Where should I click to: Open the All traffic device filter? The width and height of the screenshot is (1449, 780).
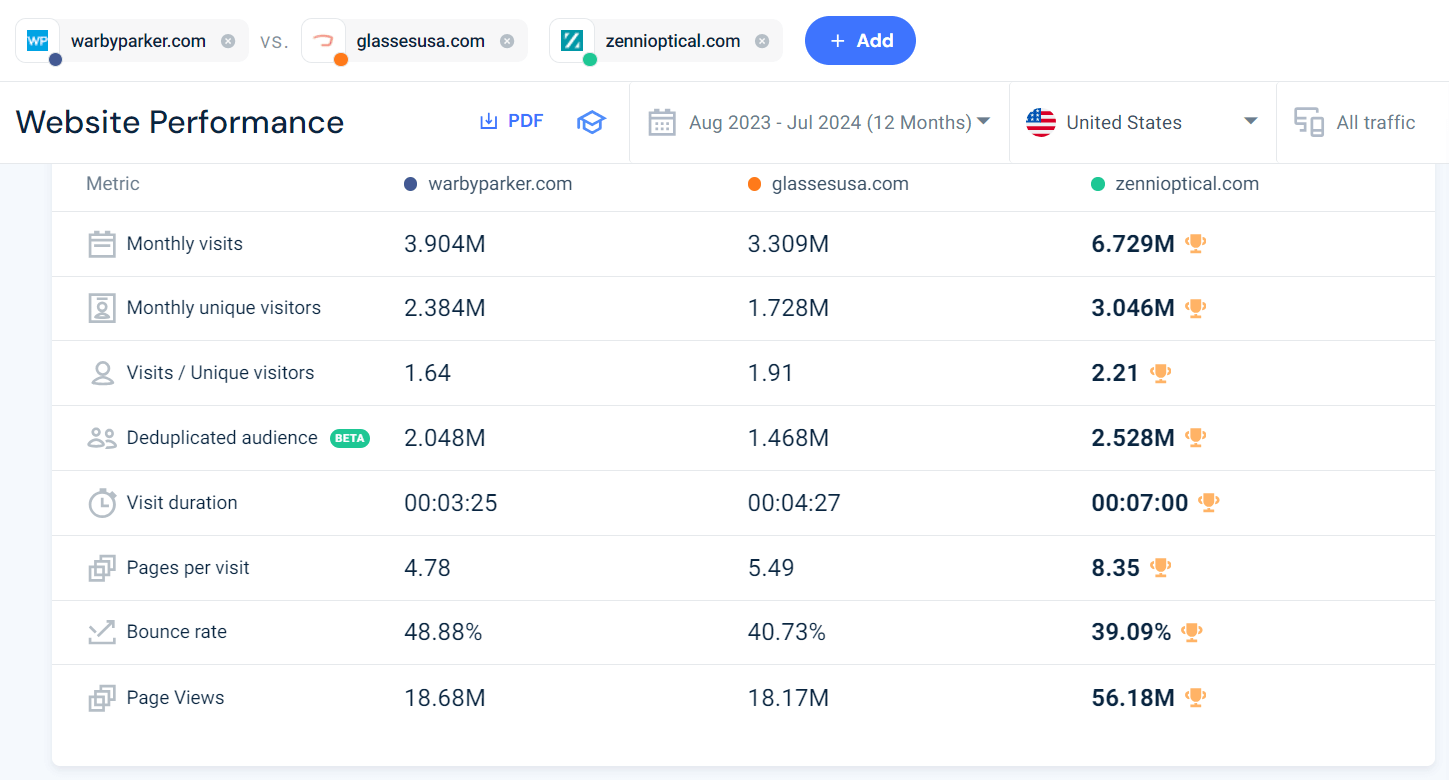click(x=1356, y=122)
